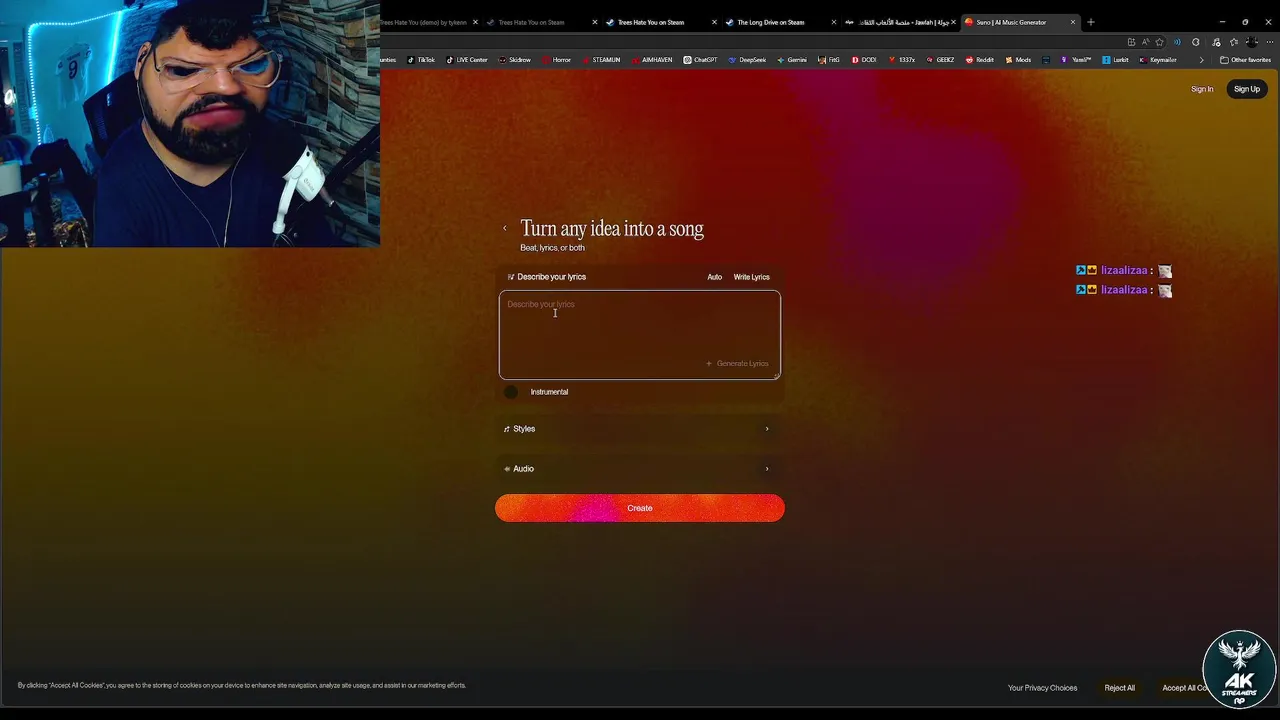Open the DODI bookmark

click(864, 60)
